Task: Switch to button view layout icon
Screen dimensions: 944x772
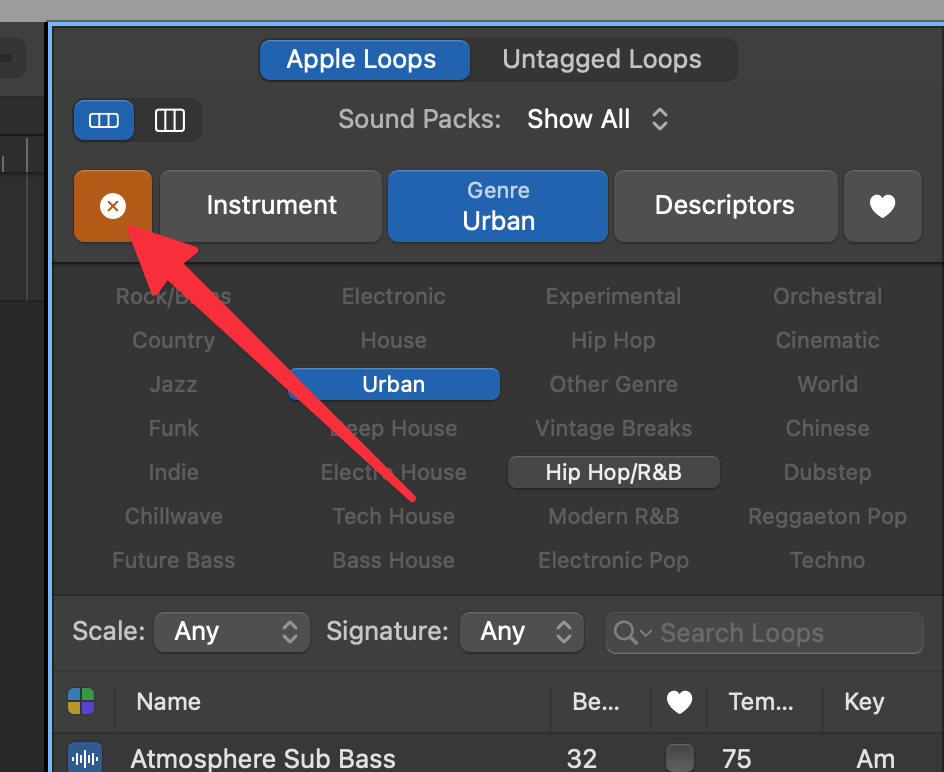Action: 104,120
